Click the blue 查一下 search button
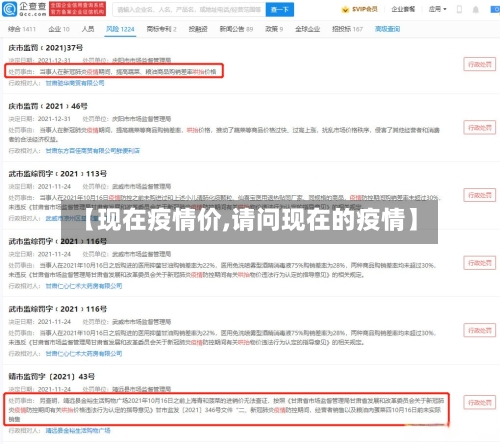 pyautogui.click(x=280, y=10)
